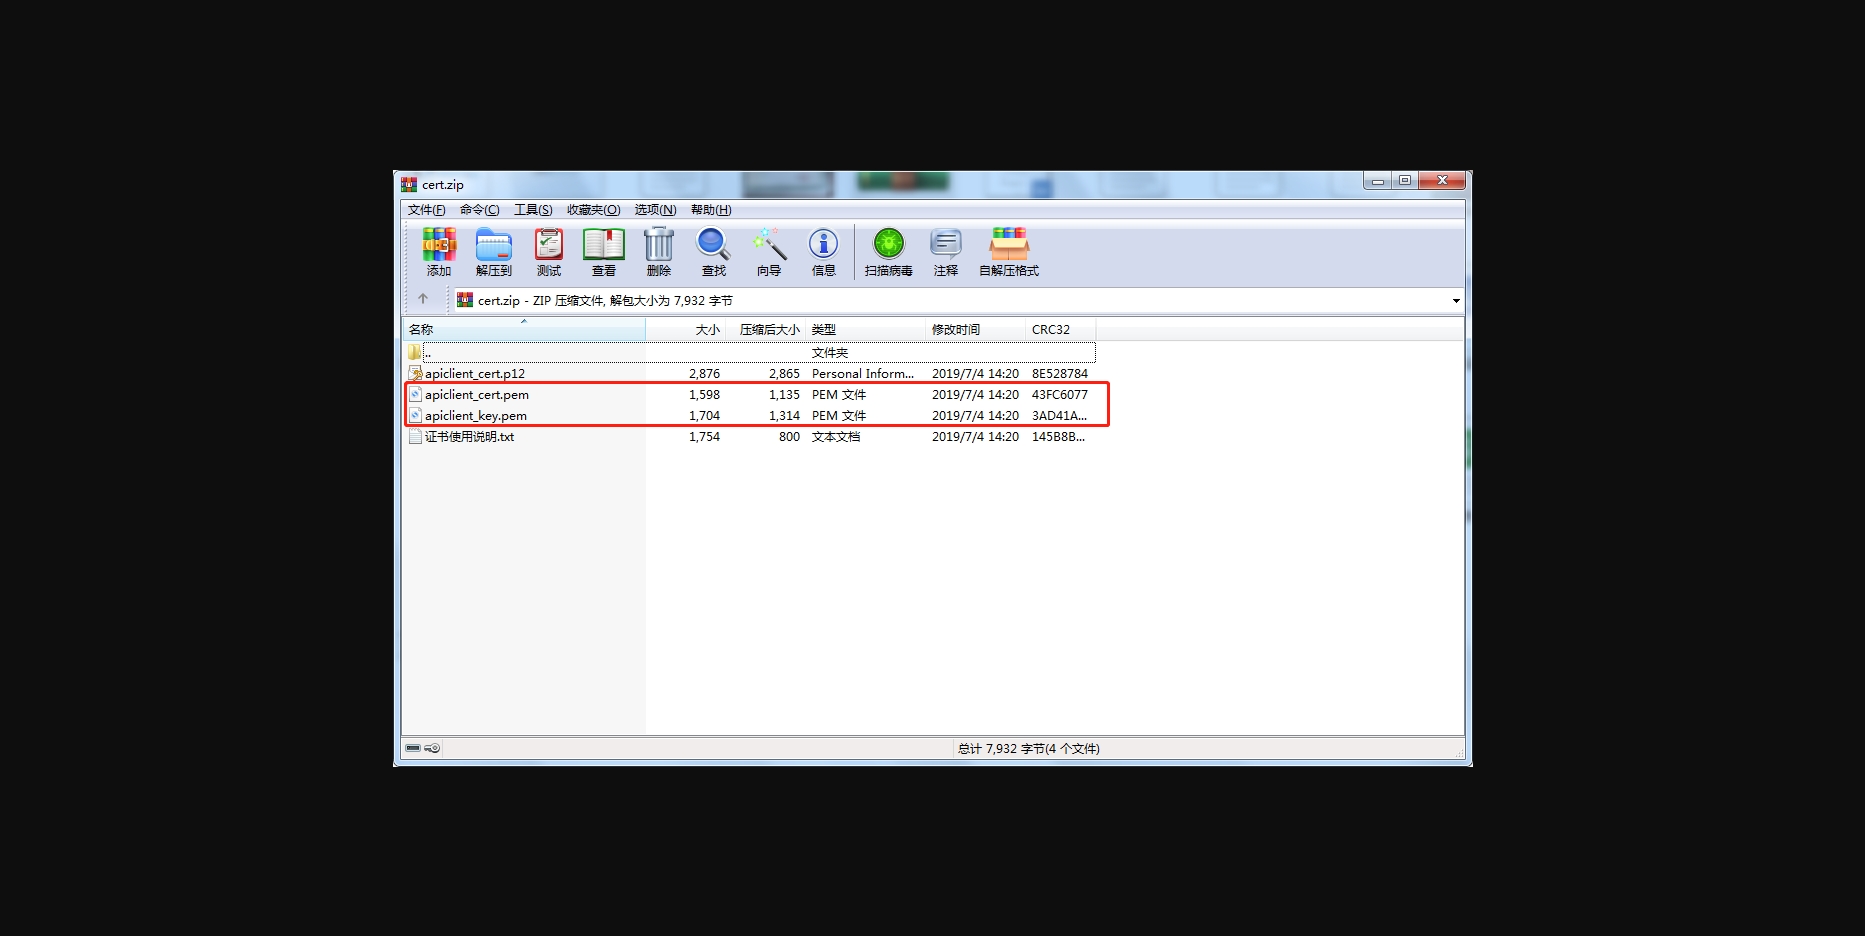Run the Test (测试) archive tool
The image size is (1865, 936).
tap(549, 251)
